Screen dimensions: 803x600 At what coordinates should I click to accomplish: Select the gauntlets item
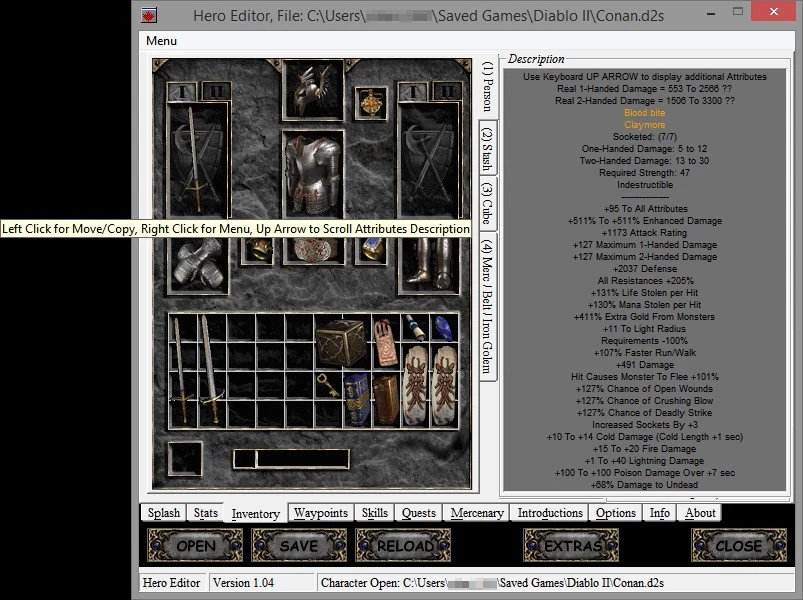point(198,264)
